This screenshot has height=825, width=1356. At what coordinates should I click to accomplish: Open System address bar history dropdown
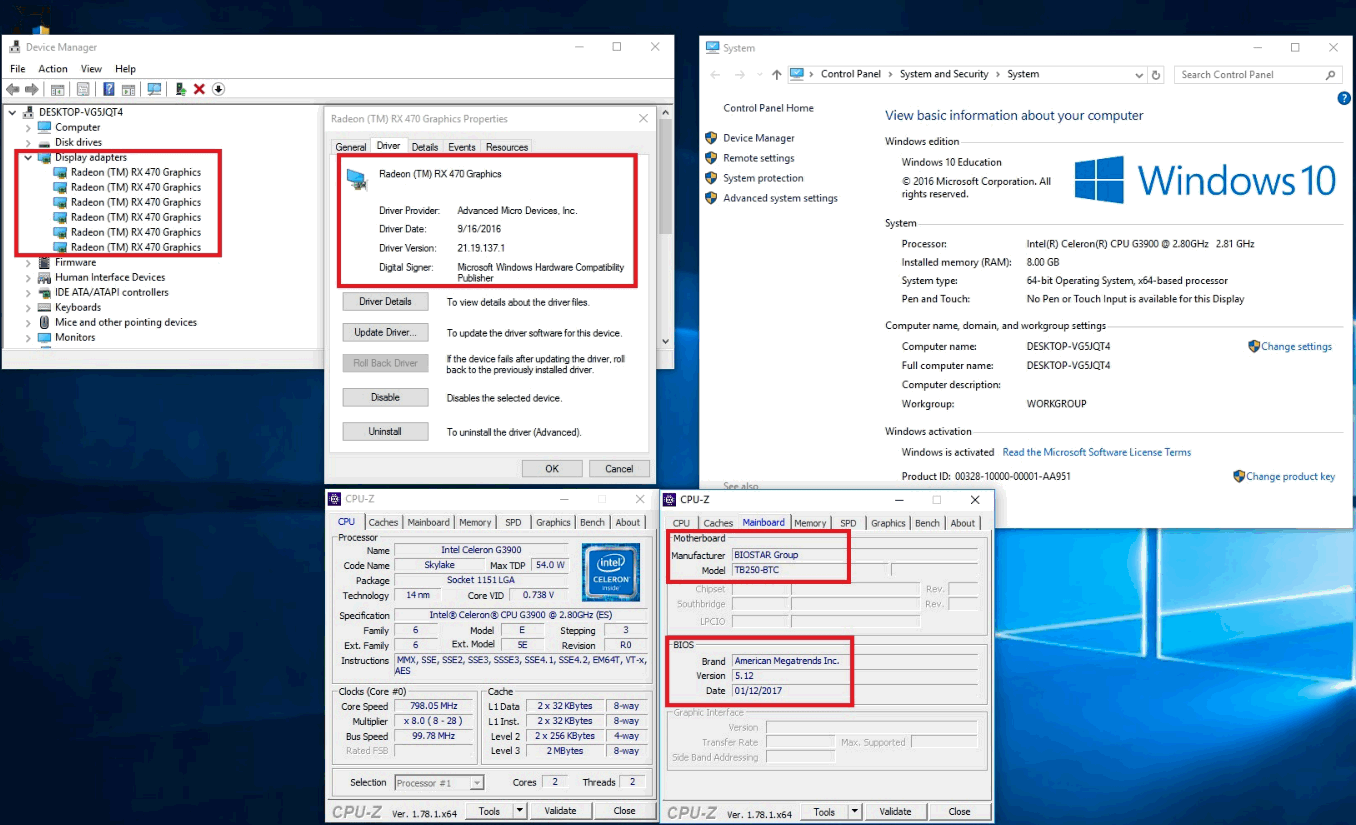(1139, 75)
